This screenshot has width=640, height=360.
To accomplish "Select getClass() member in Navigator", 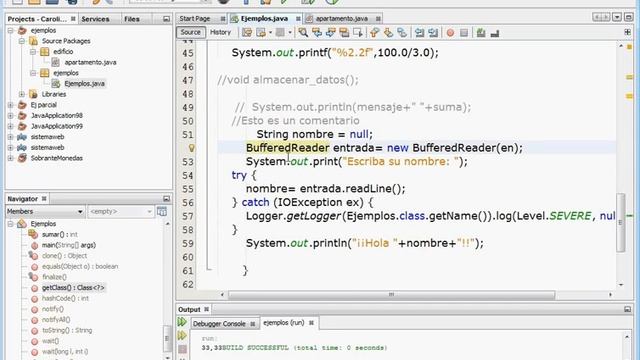I will 73,287.
